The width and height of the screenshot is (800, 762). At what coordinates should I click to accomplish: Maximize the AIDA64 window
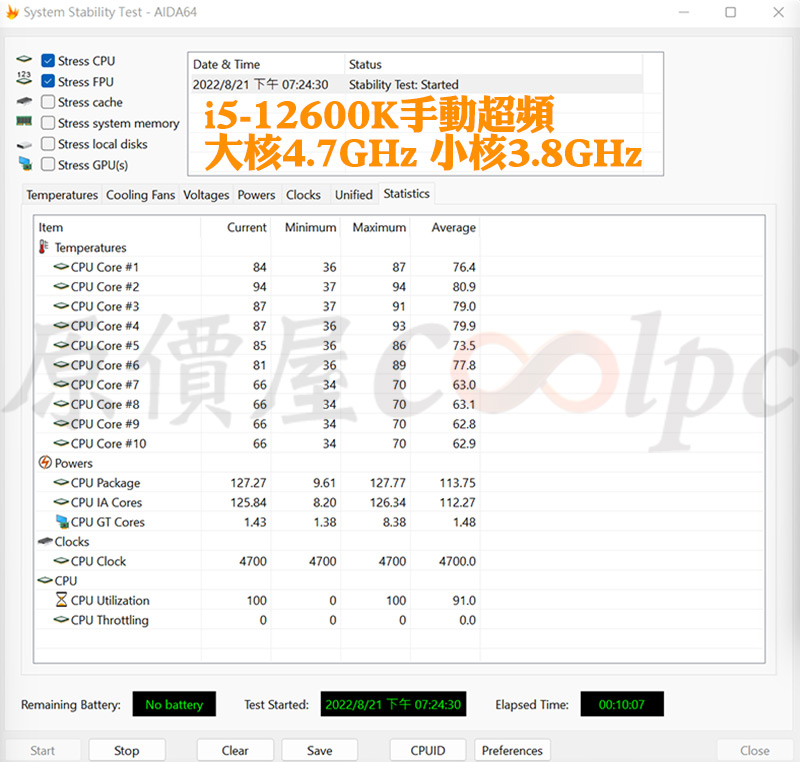(731, 12)
